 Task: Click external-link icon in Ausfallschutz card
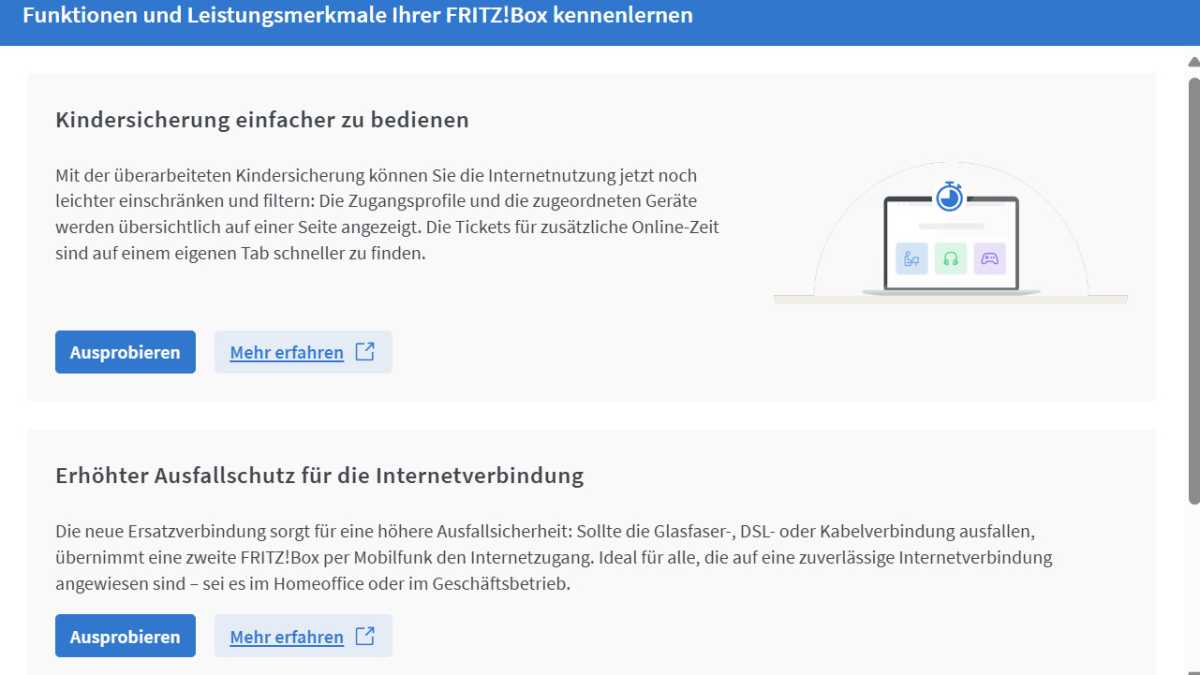(365, 636)
